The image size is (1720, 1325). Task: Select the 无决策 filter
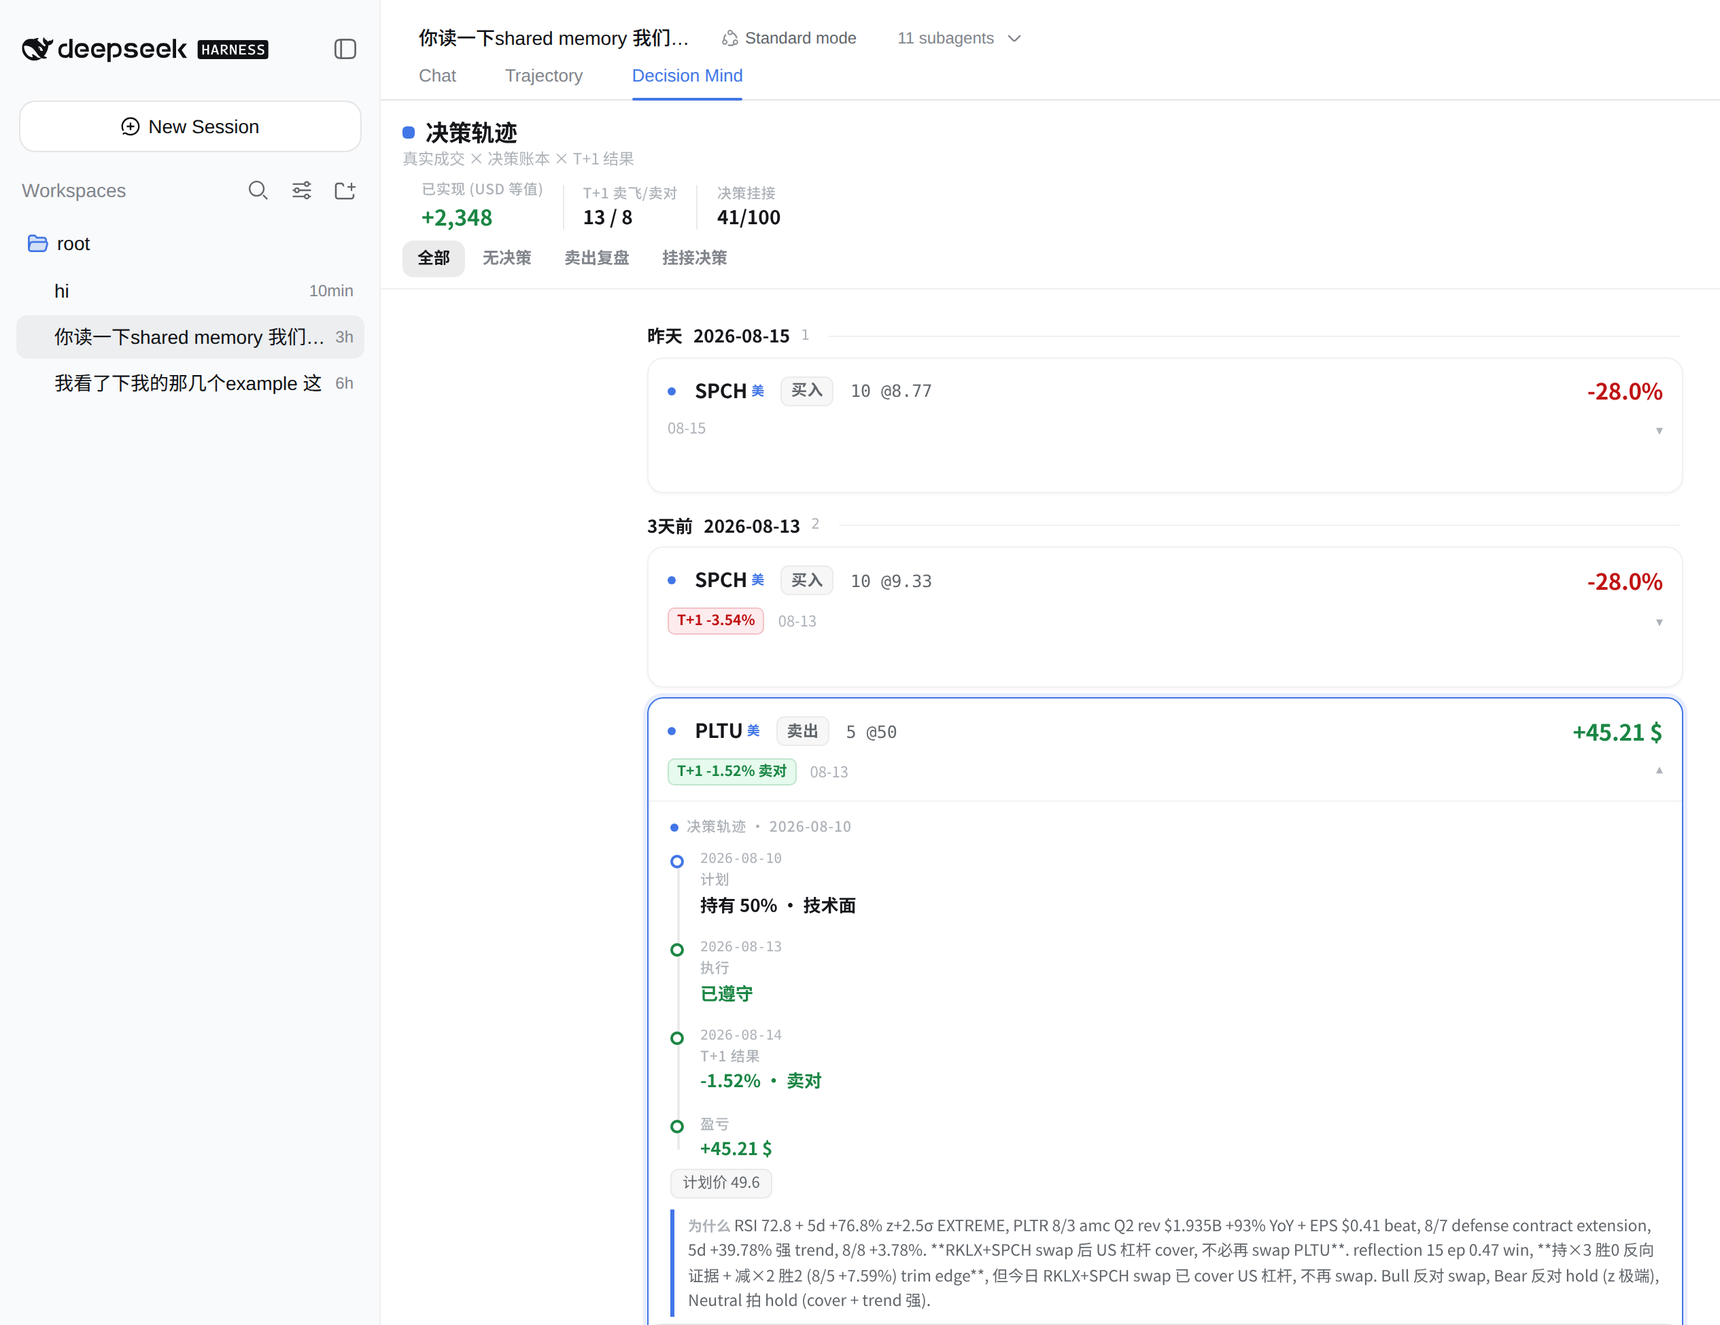[x=507, y=258]
